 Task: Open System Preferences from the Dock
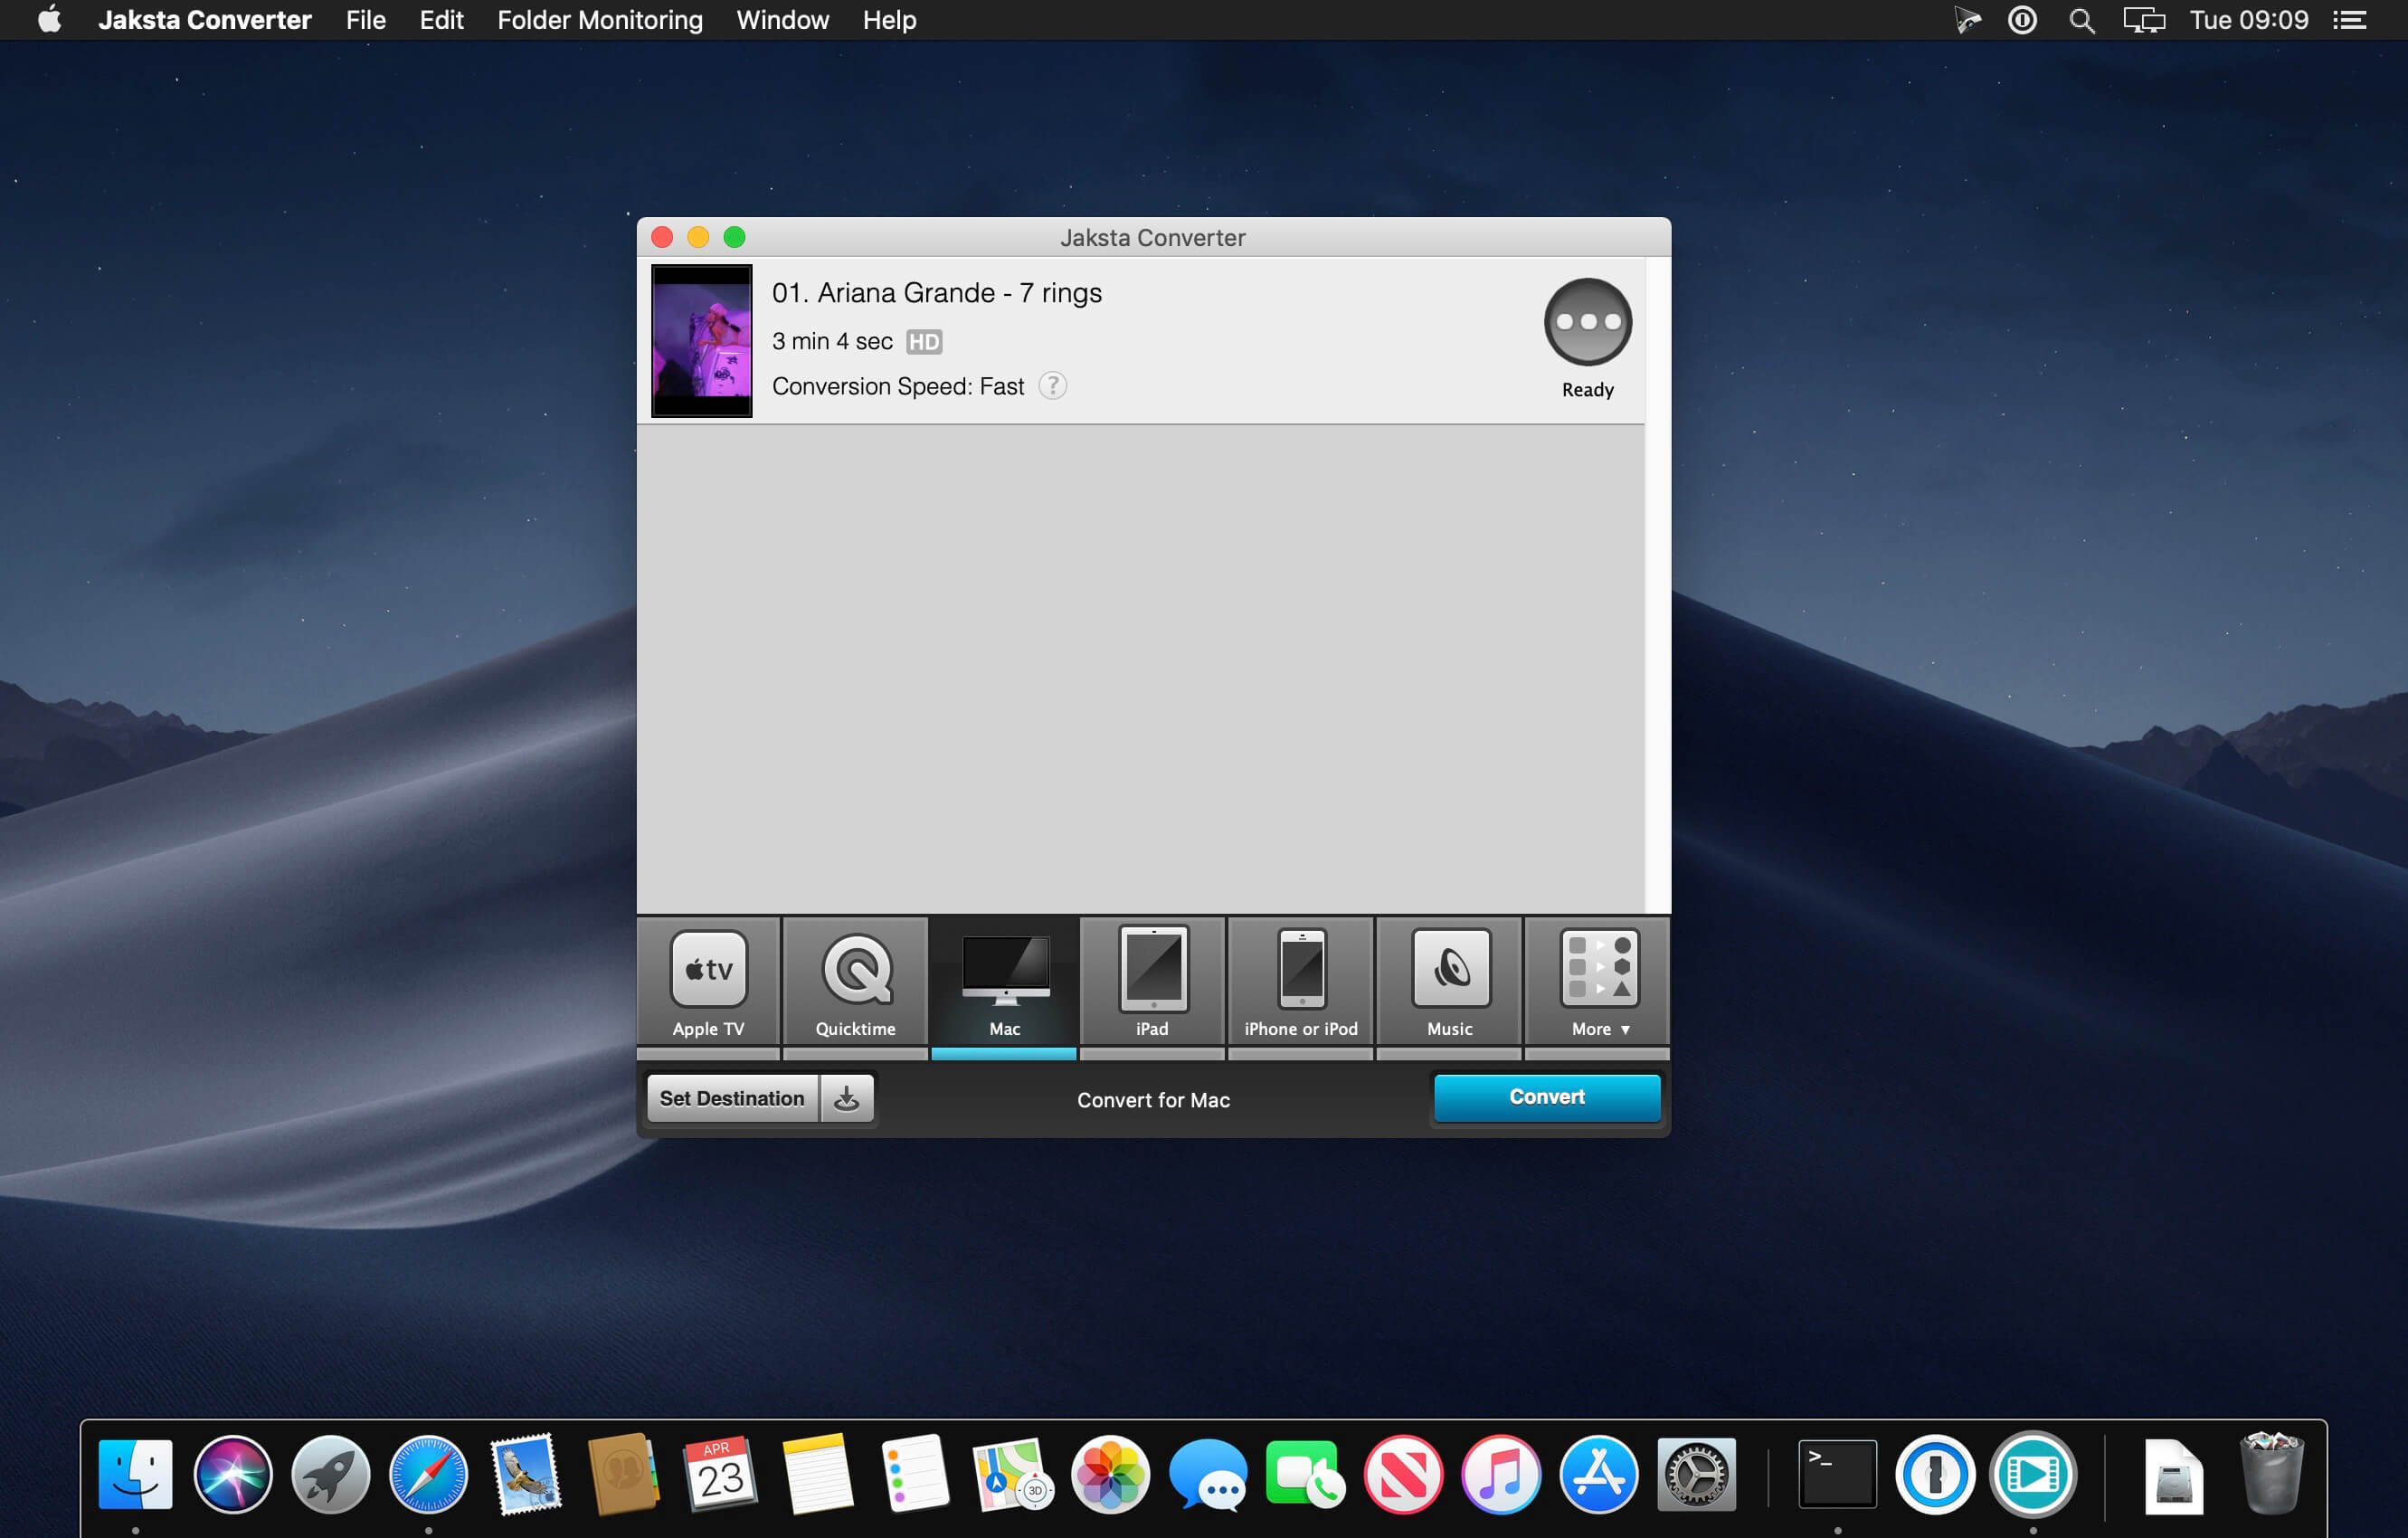point(1696,1474)
